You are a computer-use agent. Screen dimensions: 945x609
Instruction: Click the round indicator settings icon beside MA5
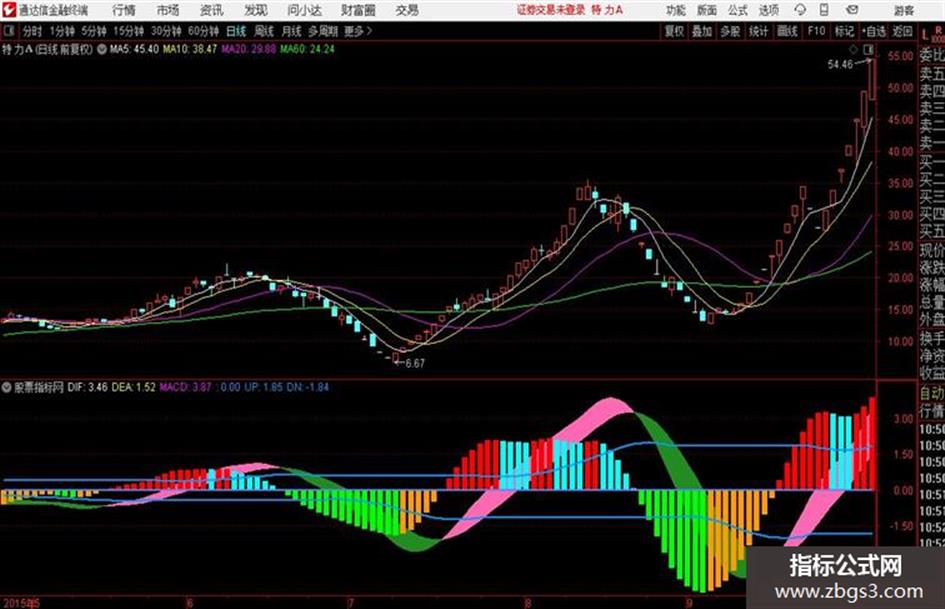tap(102, 49)
